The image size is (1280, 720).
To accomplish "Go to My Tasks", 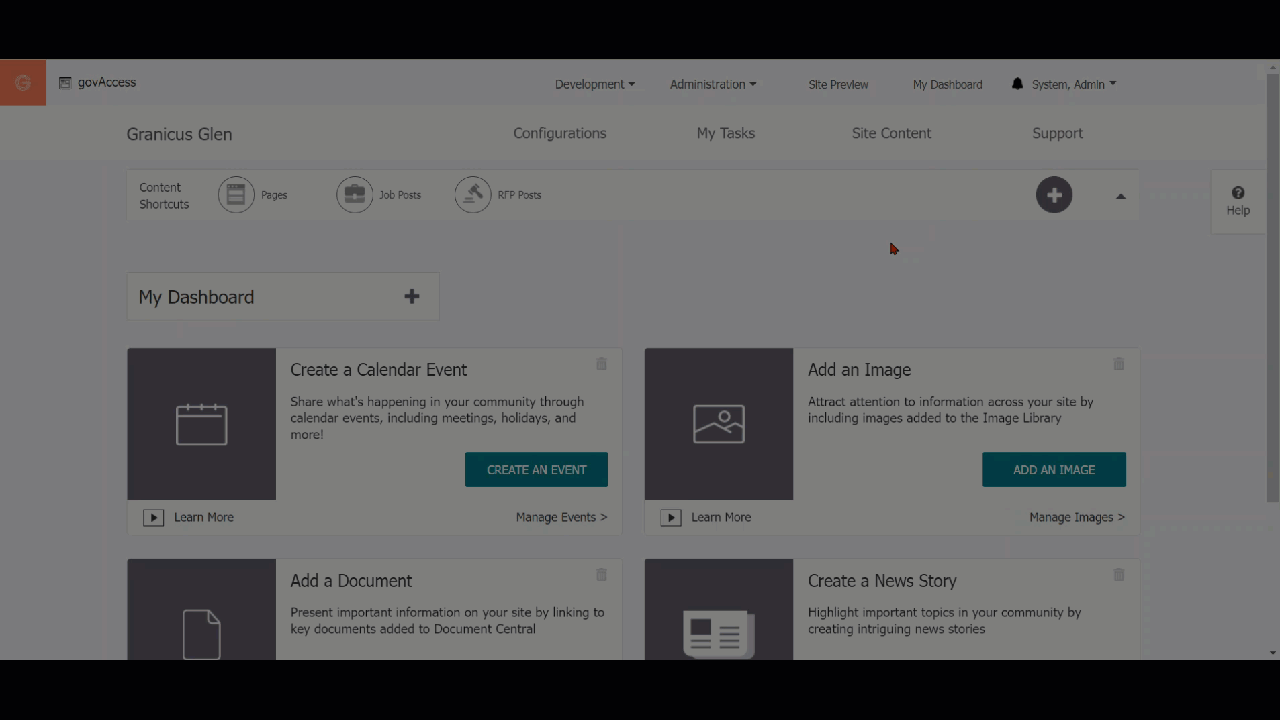I will tap(726, 133).
